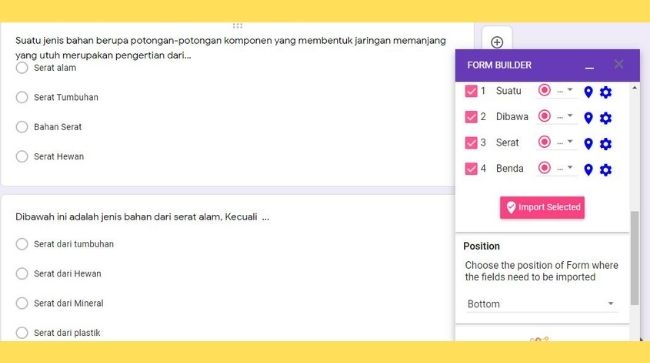
Task: Click the Serat label in Form Builder list
Action: [507, 143]
